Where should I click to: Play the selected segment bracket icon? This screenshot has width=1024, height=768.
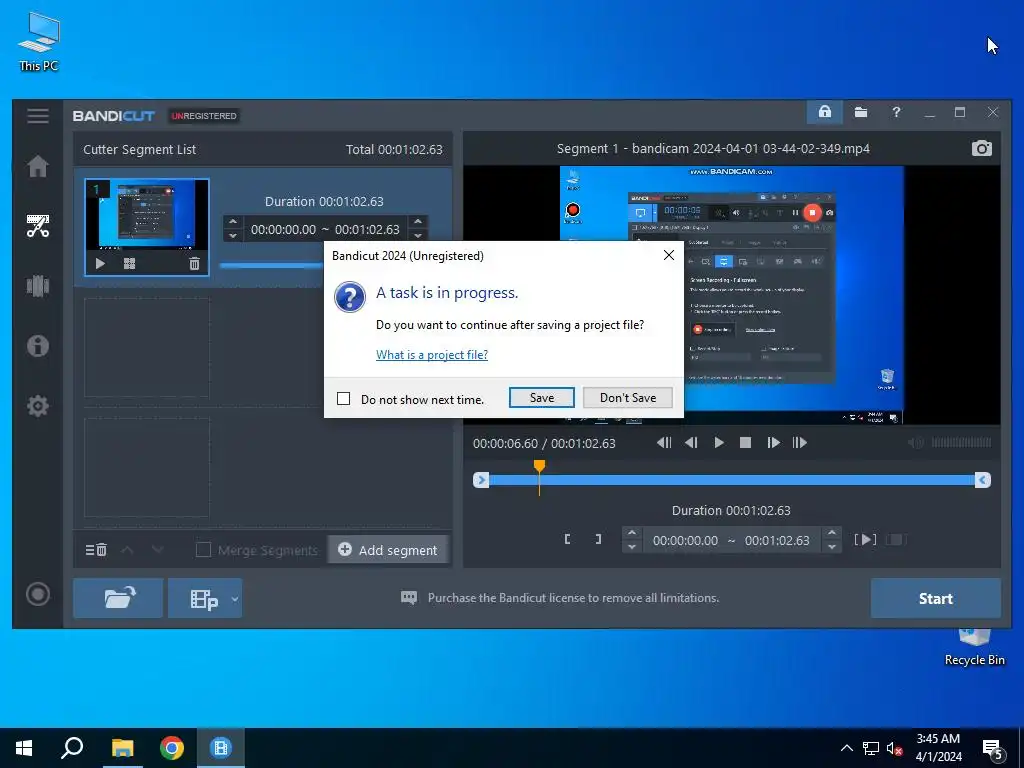coord(865,539)
